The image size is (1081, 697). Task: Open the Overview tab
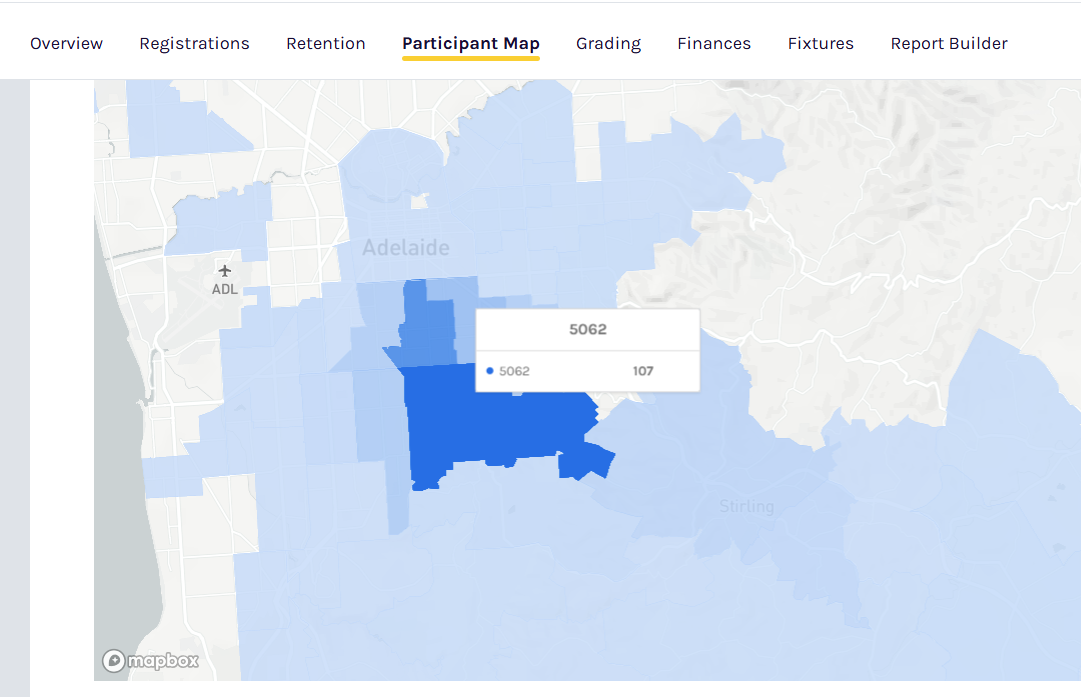coord(66,43)
